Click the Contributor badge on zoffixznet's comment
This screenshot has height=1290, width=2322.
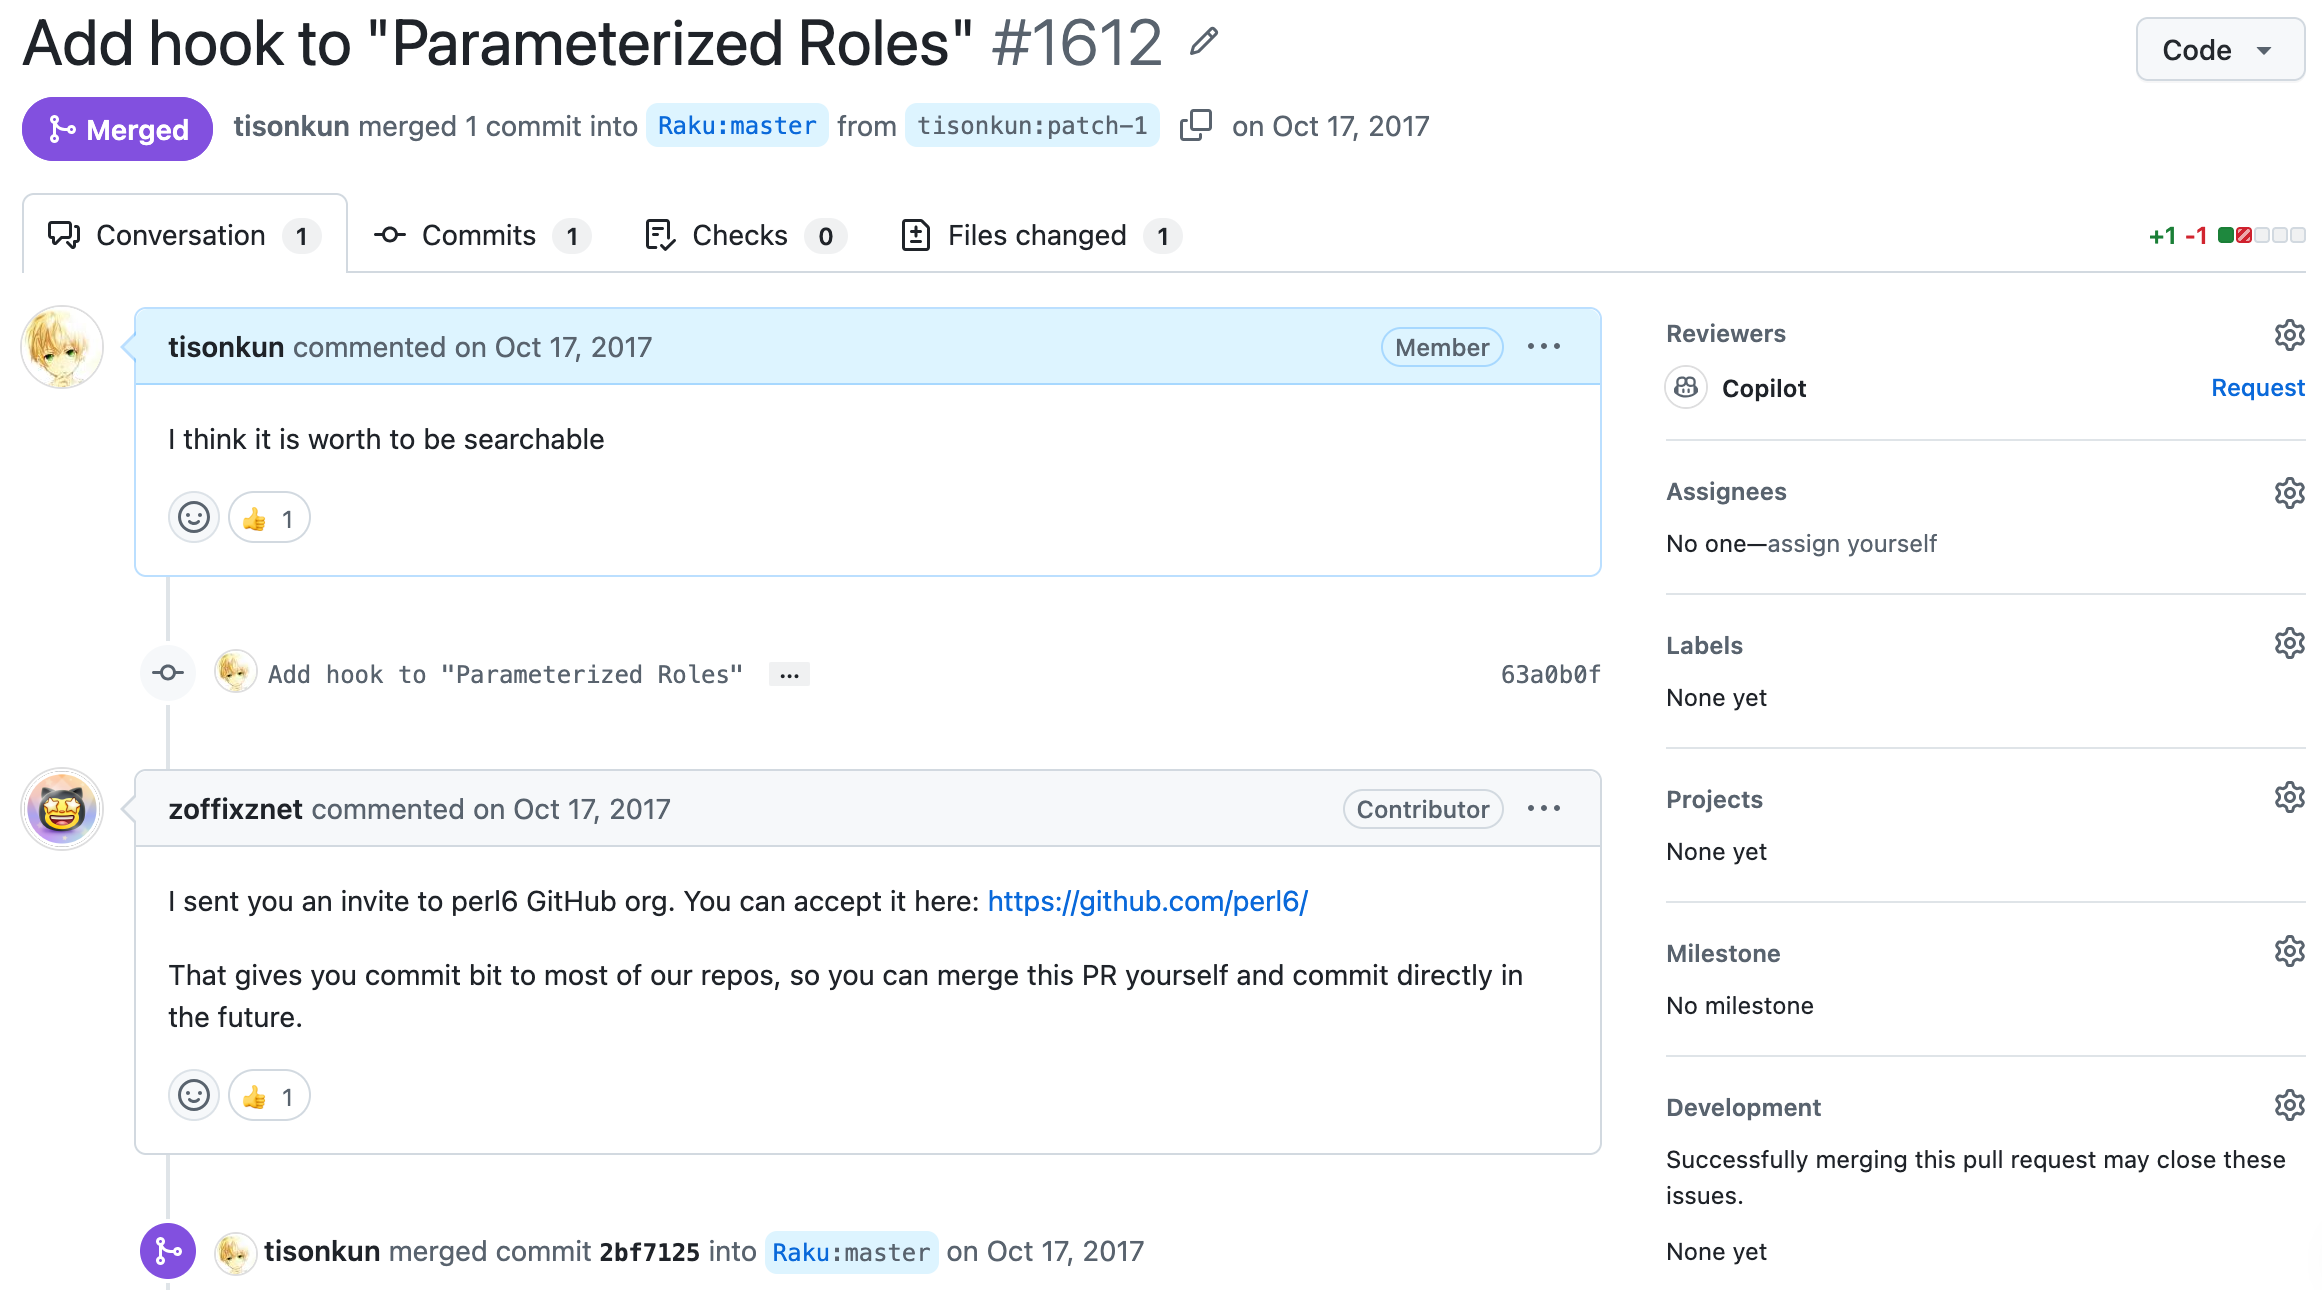click(1423, 809)
